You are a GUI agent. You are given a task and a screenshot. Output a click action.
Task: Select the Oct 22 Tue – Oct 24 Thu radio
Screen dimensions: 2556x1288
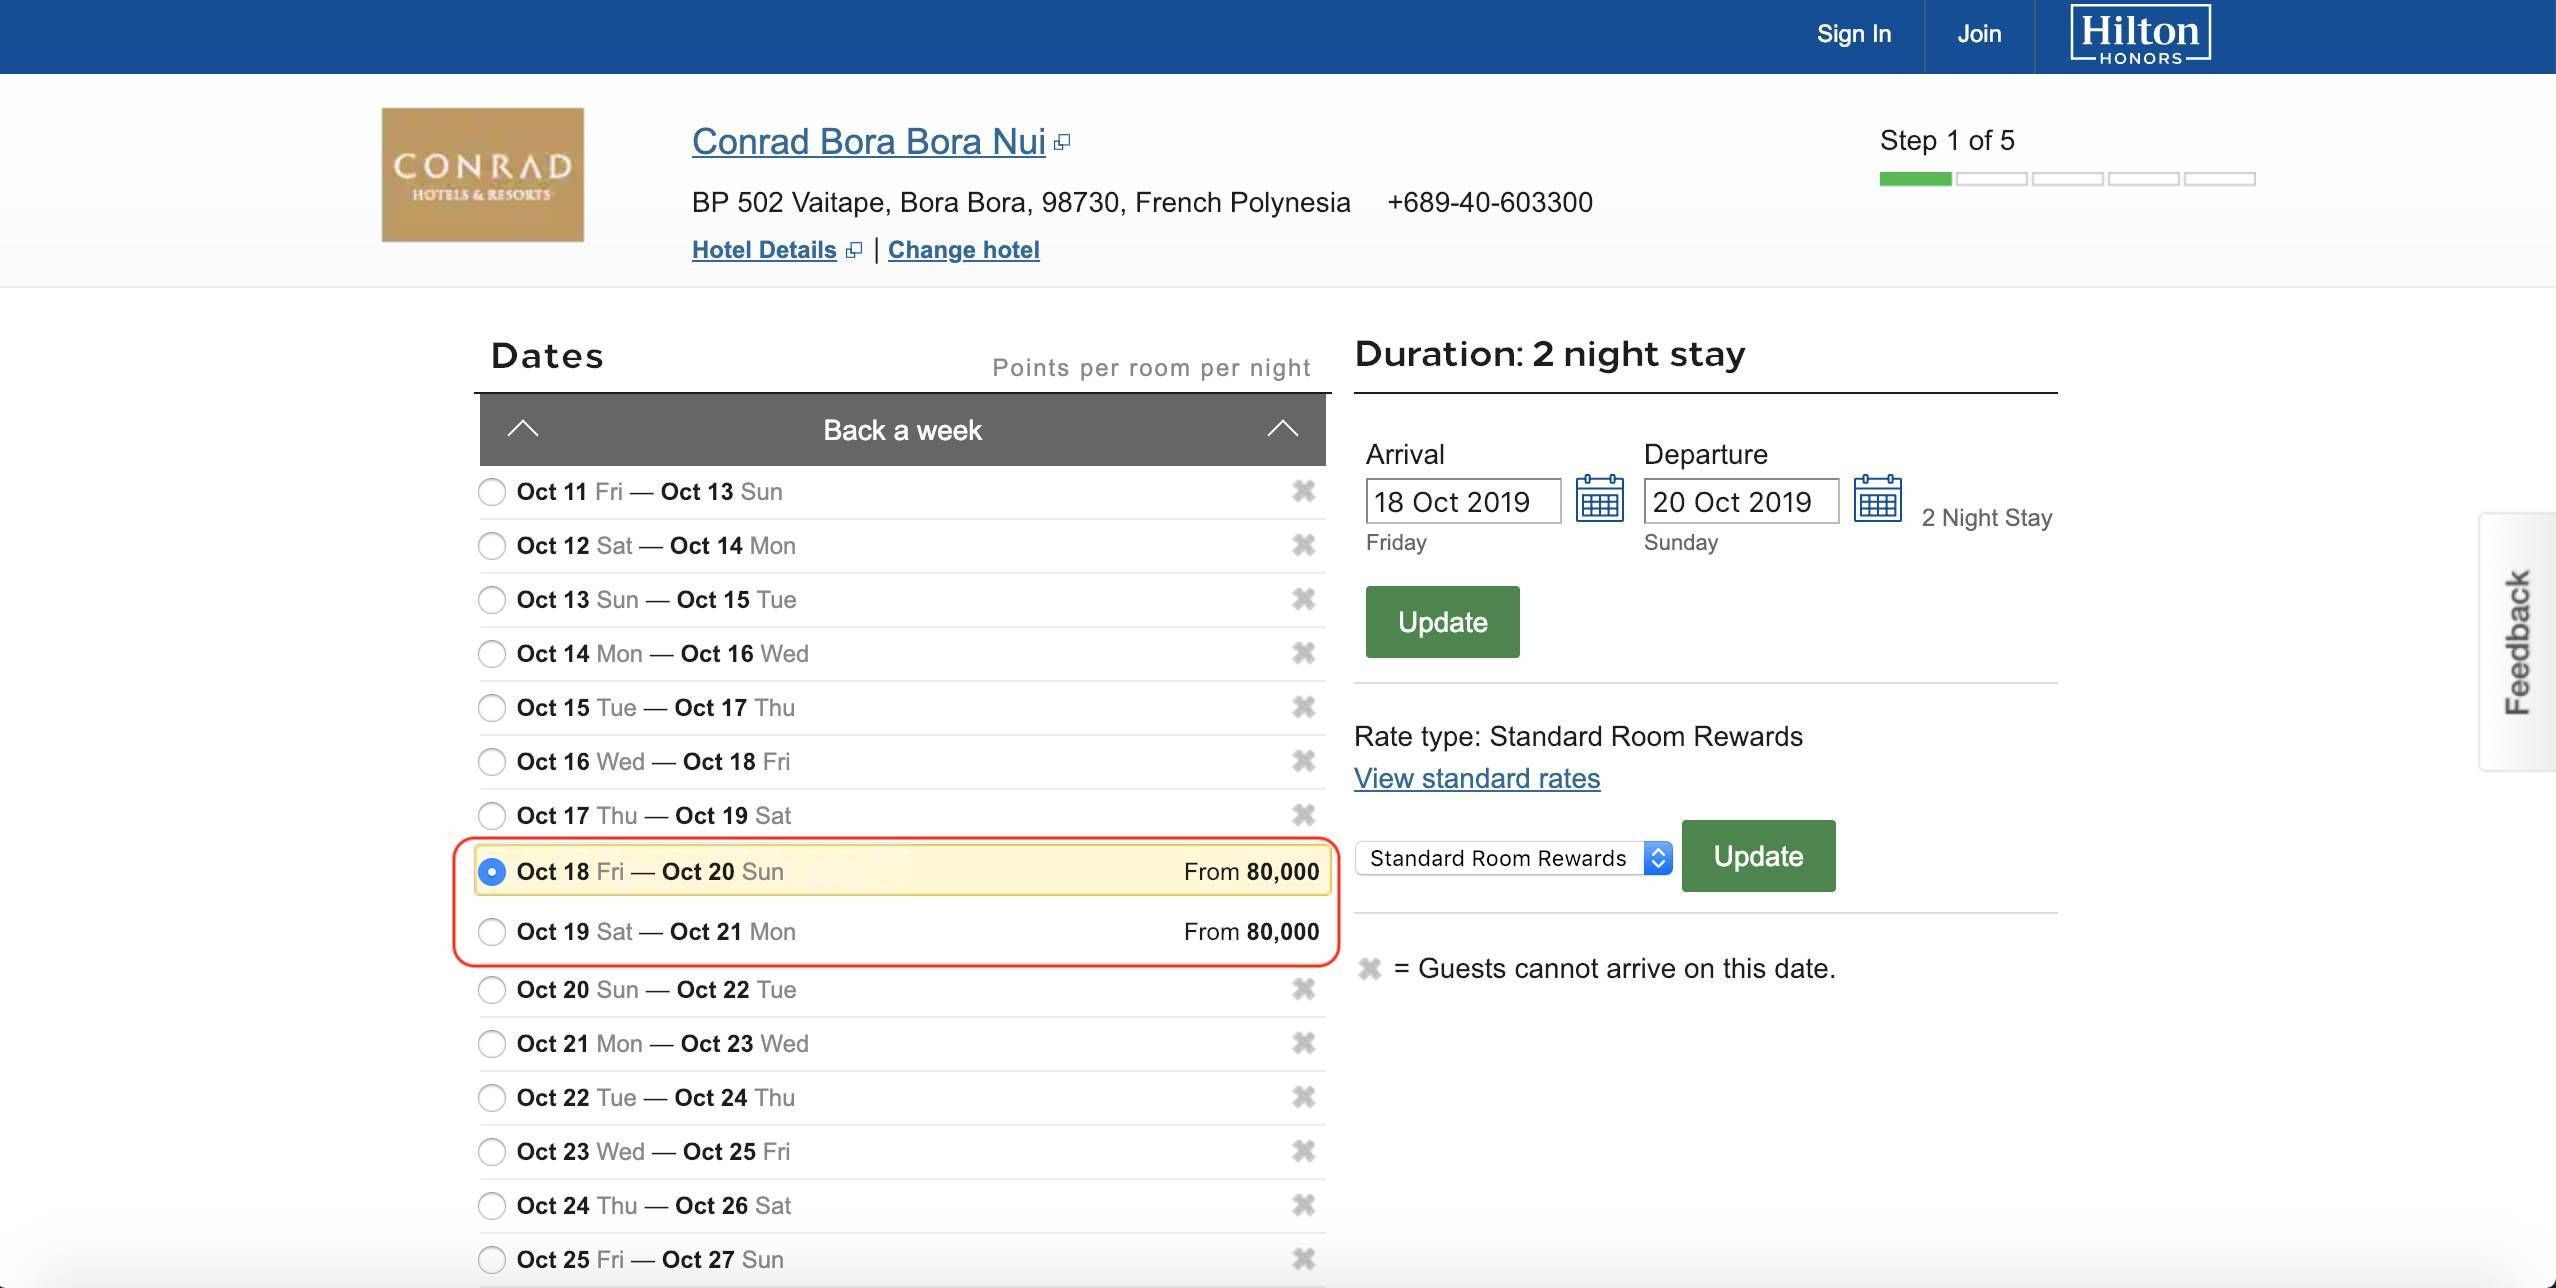[x=491, y=1098]
